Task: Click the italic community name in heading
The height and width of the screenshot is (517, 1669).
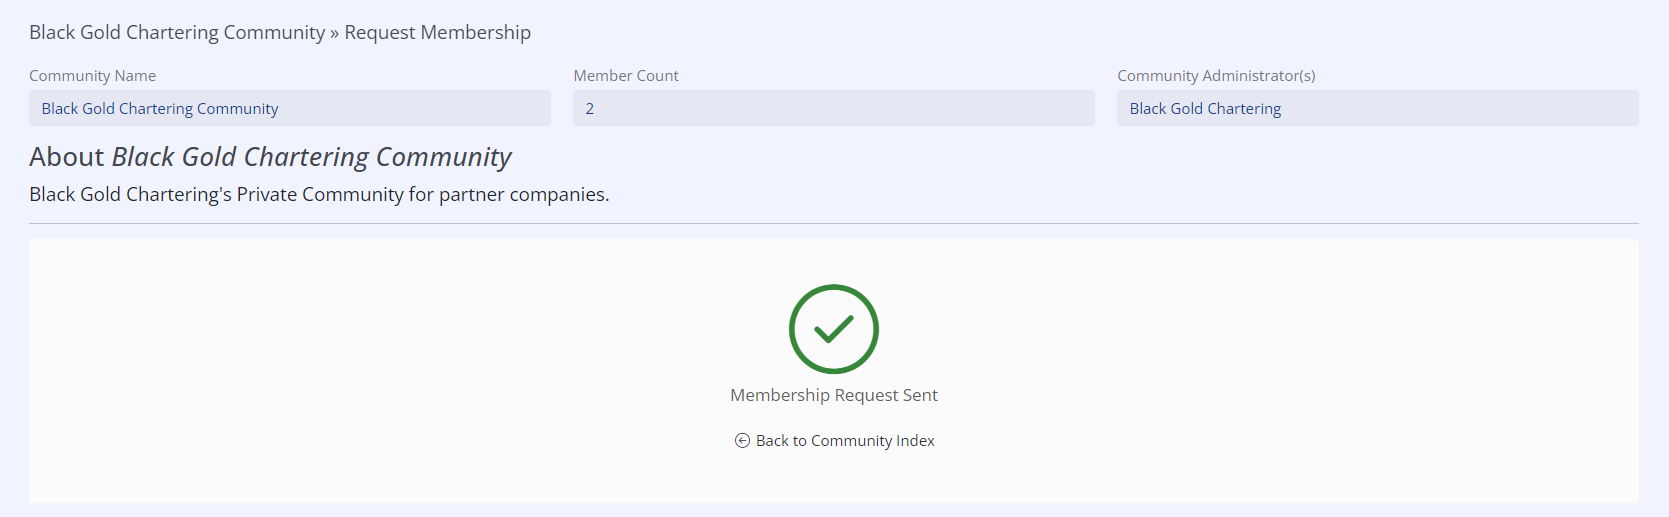Action: (x=311, y=157)
